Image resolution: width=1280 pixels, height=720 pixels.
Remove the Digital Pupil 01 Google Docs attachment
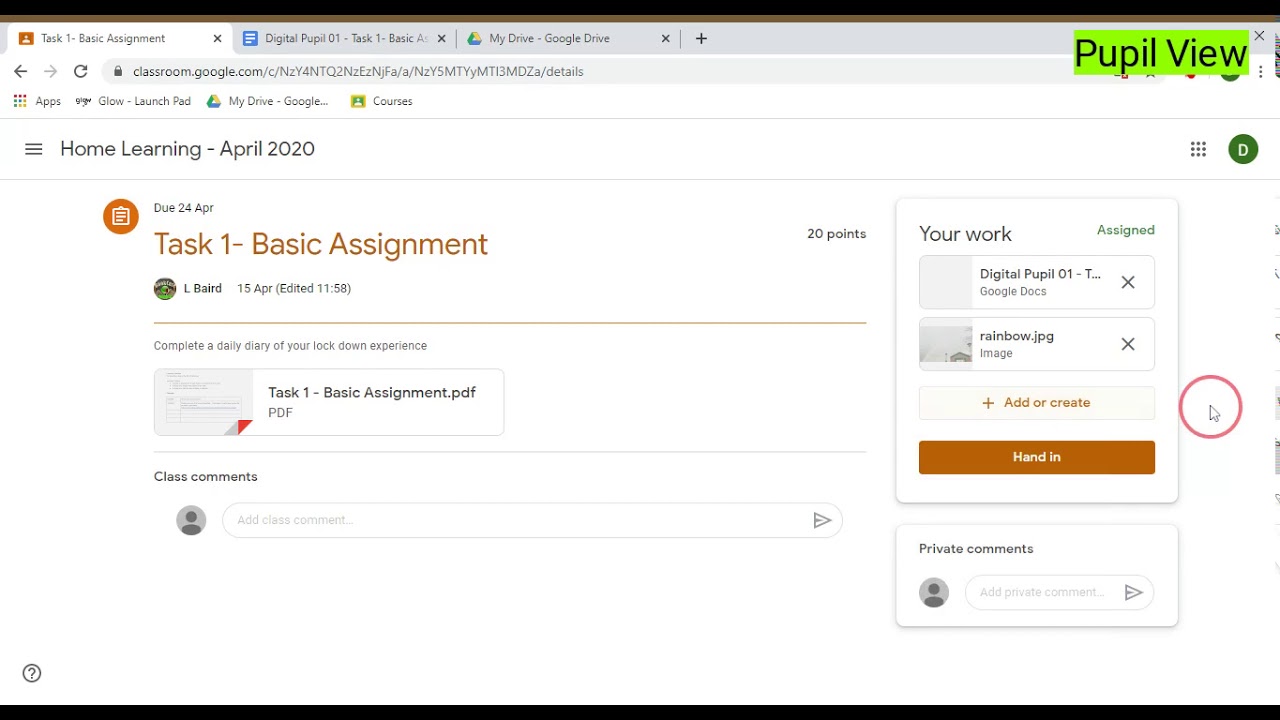pos(1128,283)
